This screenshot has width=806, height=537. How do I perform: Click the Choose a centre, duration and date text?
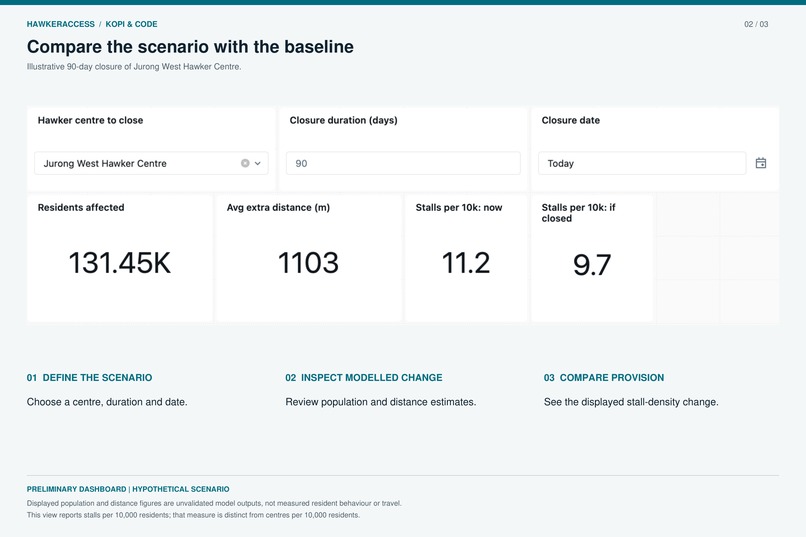(x=107, y=402)
